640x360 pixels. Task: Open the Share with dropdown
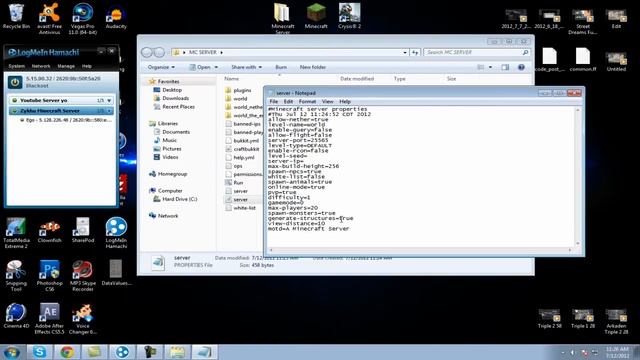(x=247, y=67)
